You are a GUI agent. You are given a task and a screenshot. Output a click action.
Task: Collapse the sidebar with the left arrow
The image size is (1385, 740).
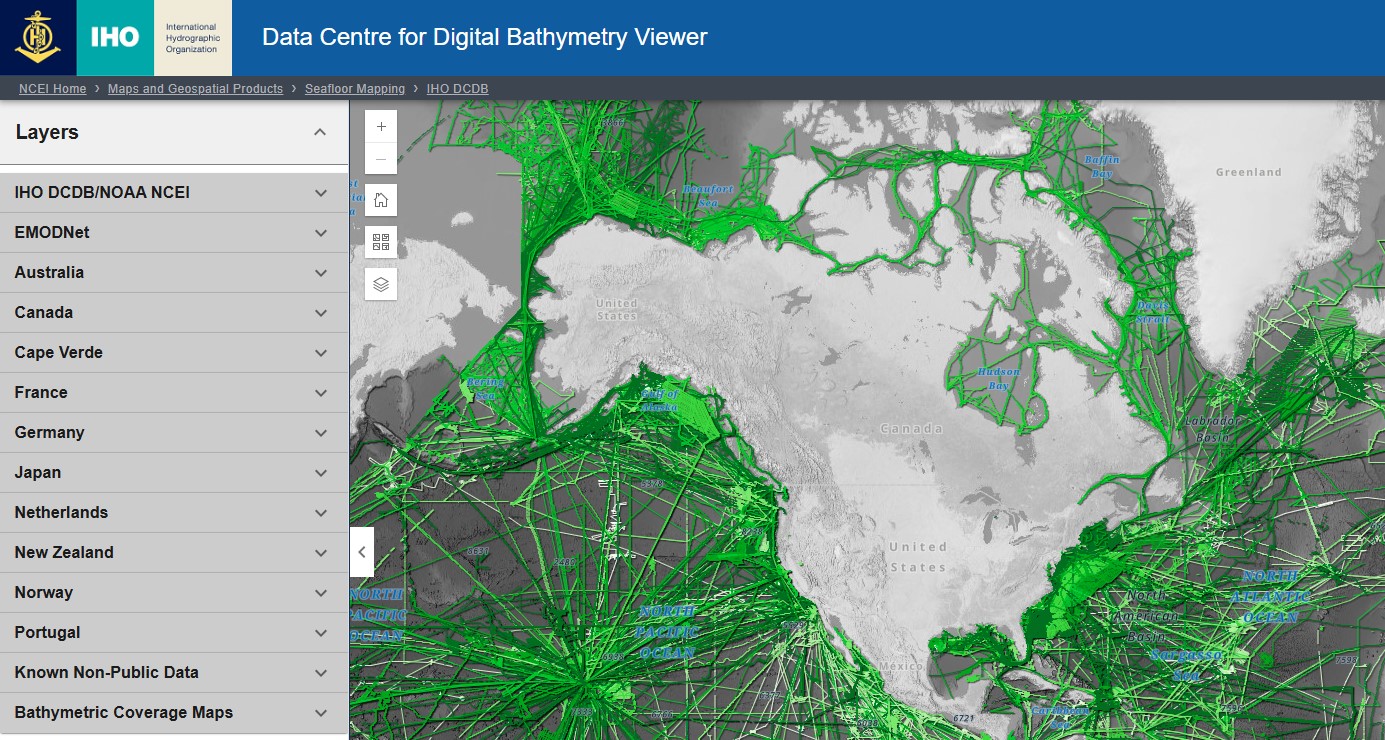pos(362,552)
